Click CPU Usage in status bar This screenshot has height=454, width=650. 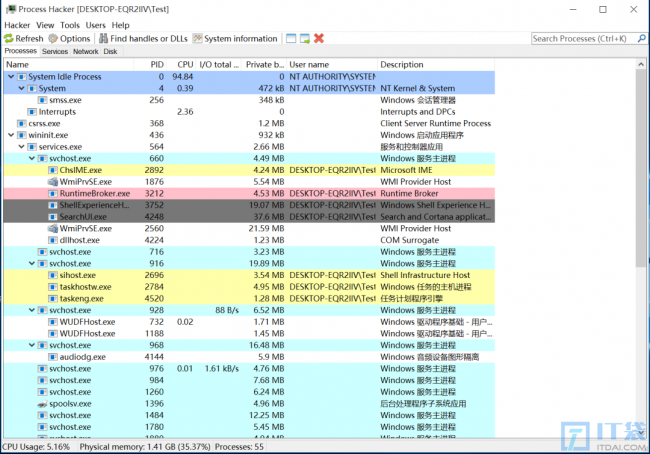(x=36, y=447)
